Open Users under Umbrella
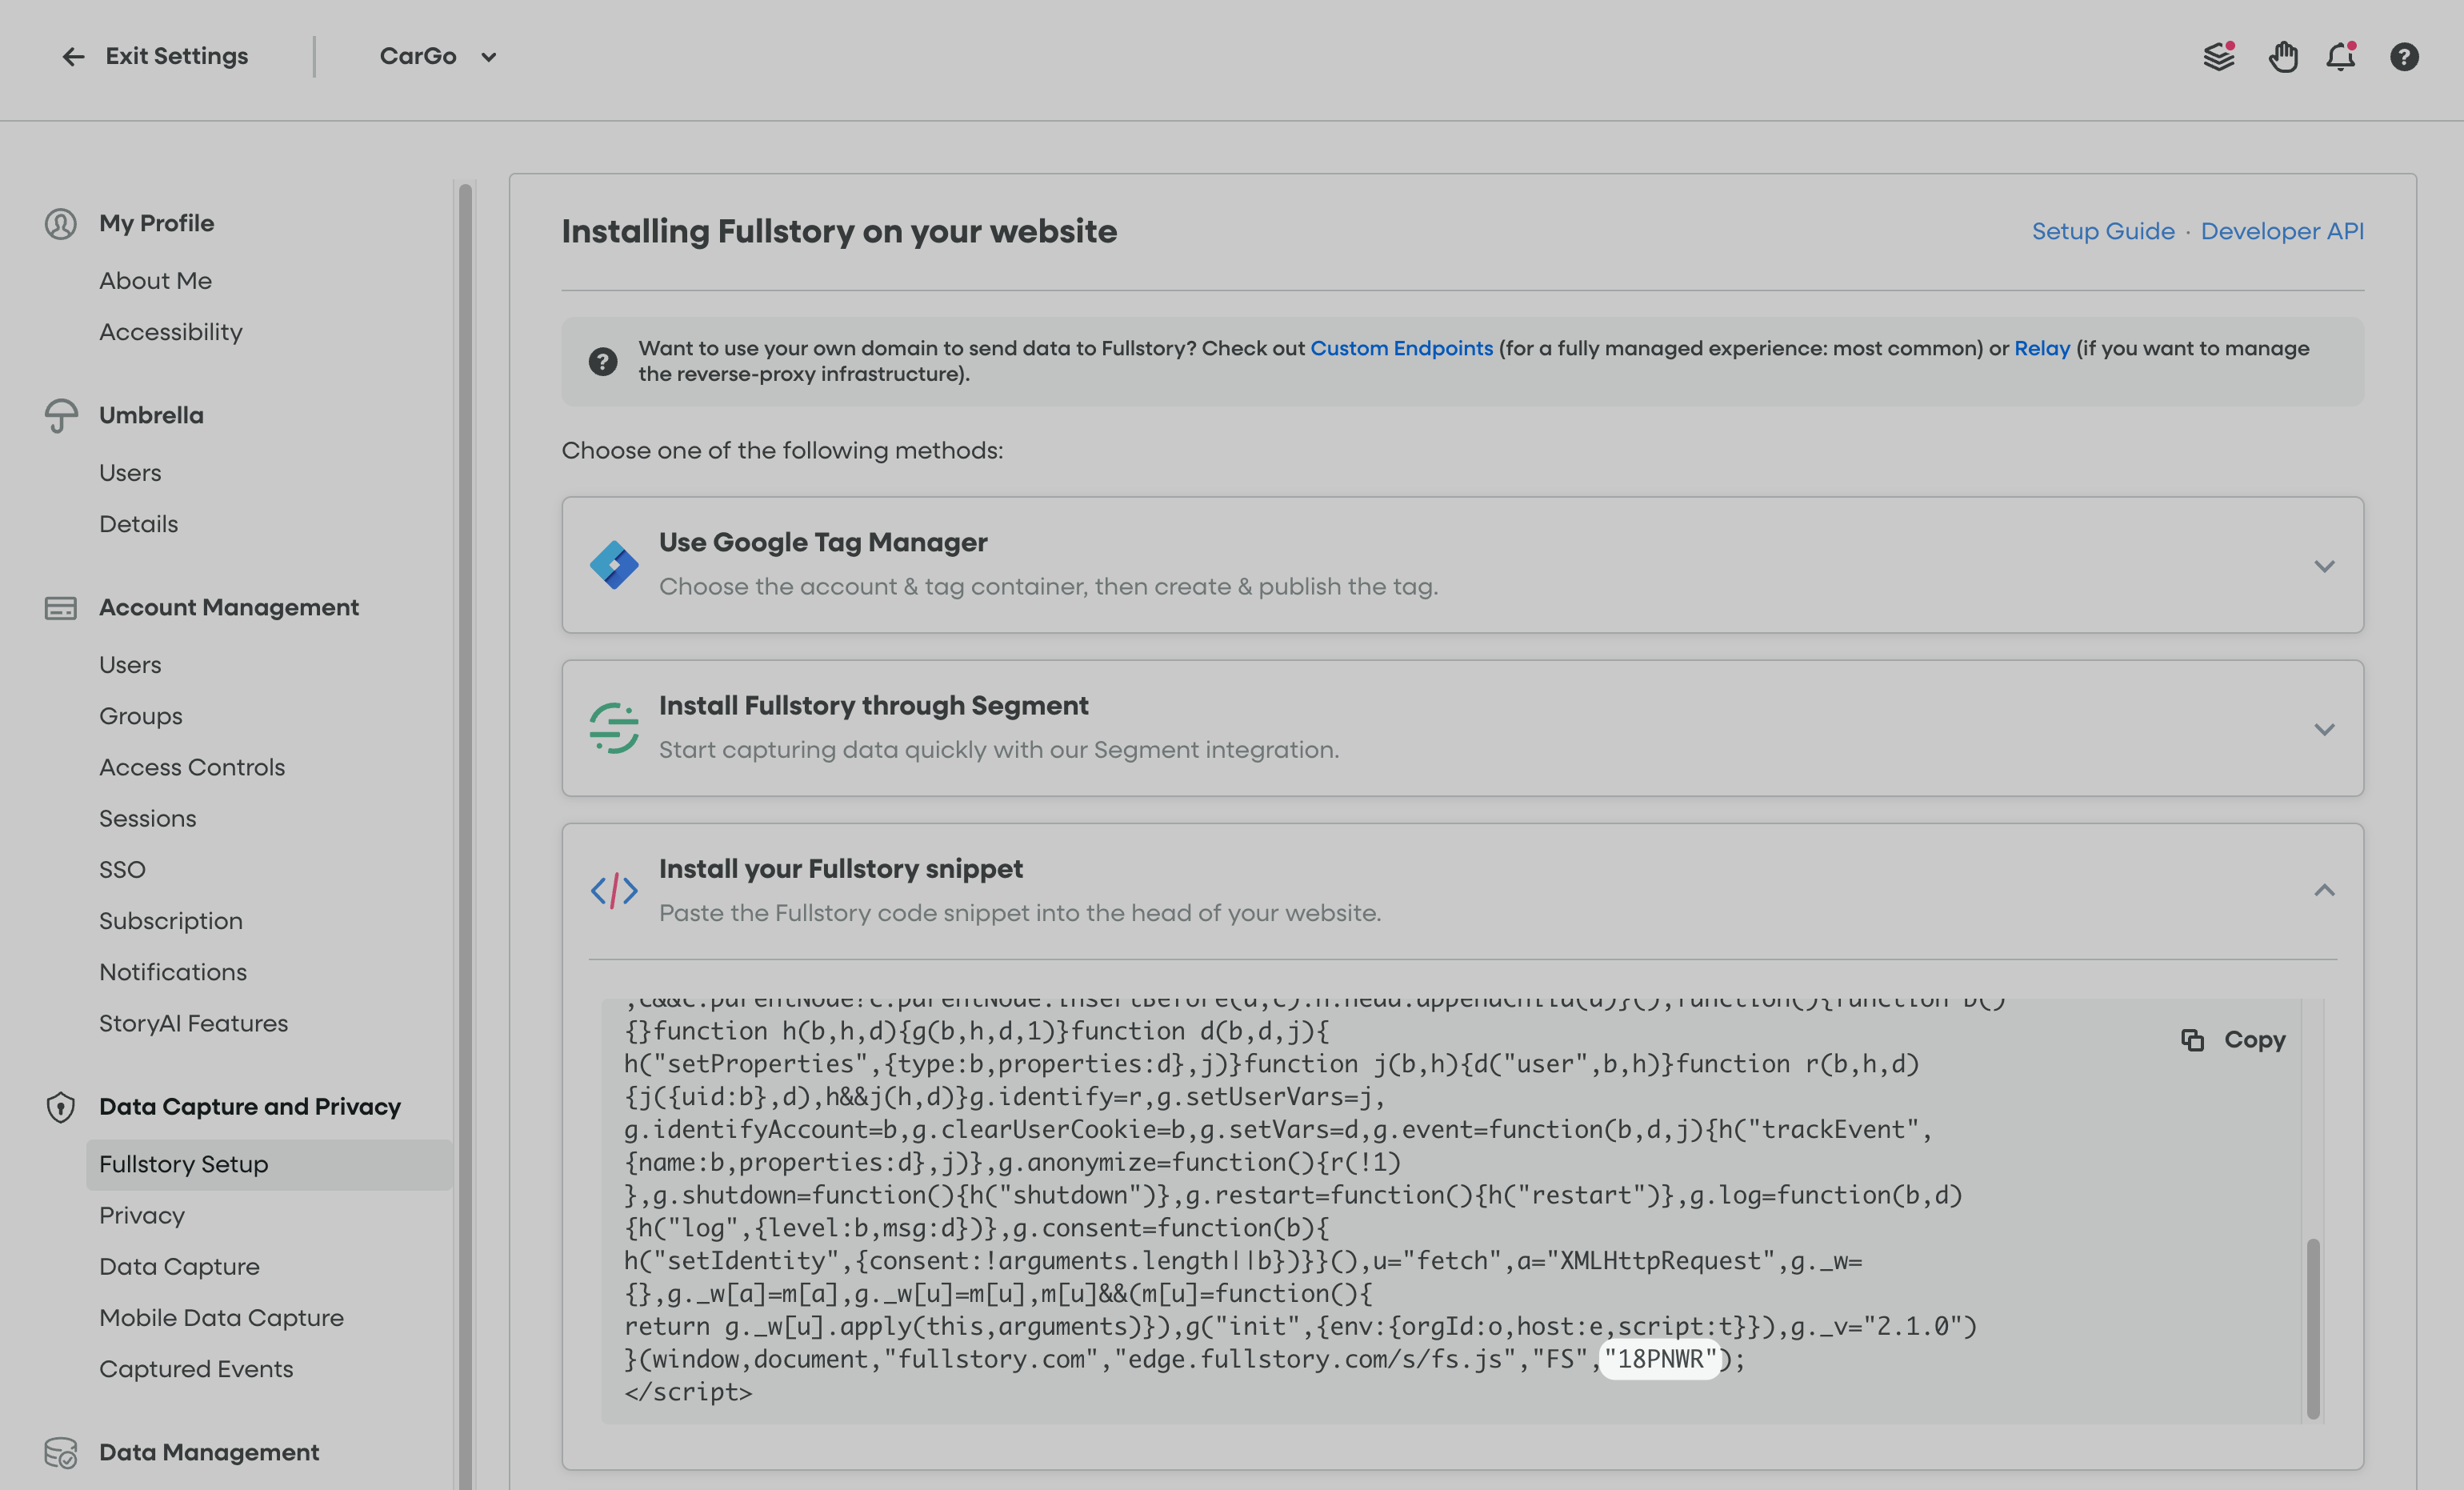 130,473
